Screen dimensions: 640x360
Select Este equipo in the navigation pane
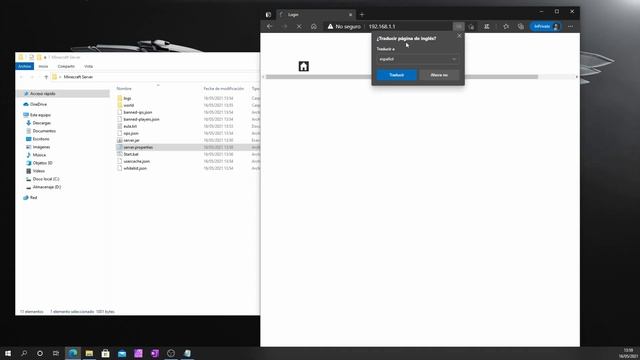(40, 115)
